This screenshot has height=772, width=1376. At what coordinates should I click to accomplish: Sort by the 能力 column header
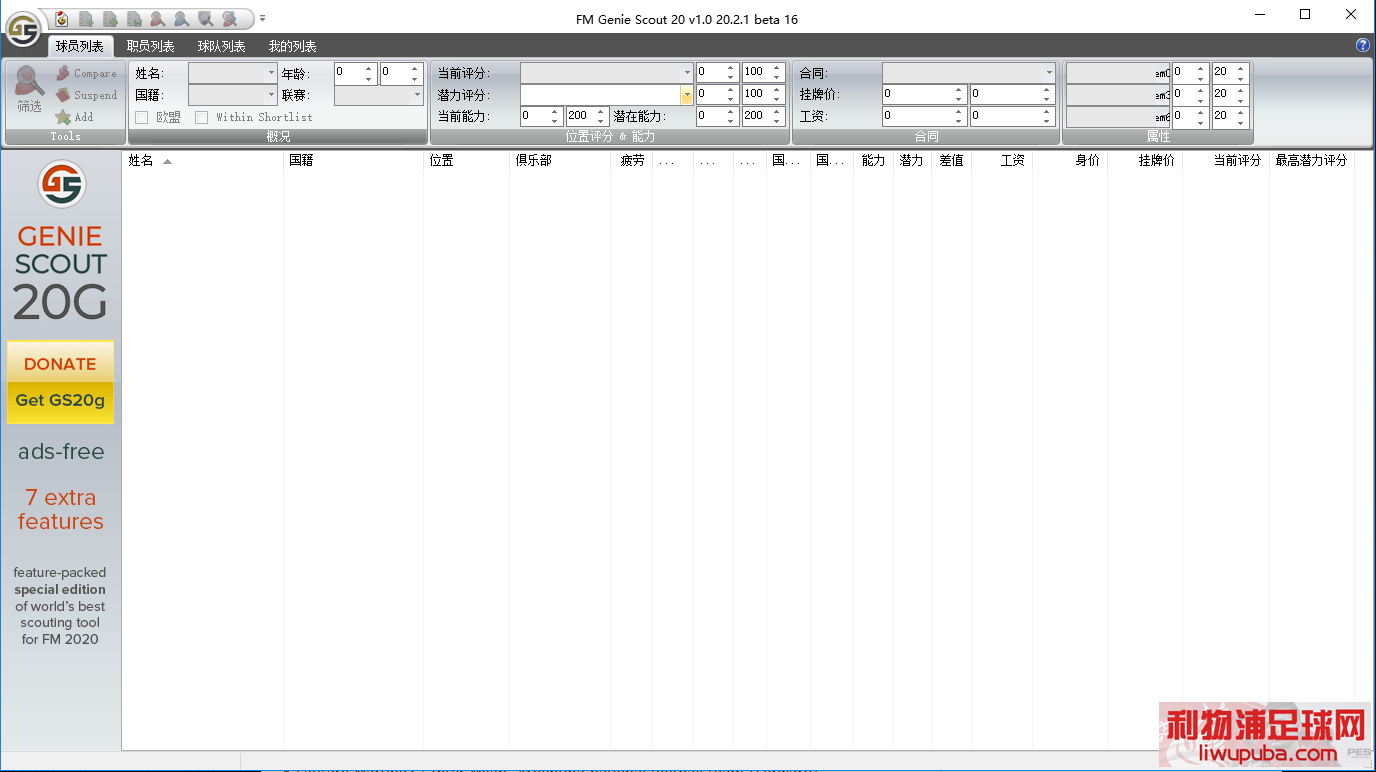(x=873, y=160)
